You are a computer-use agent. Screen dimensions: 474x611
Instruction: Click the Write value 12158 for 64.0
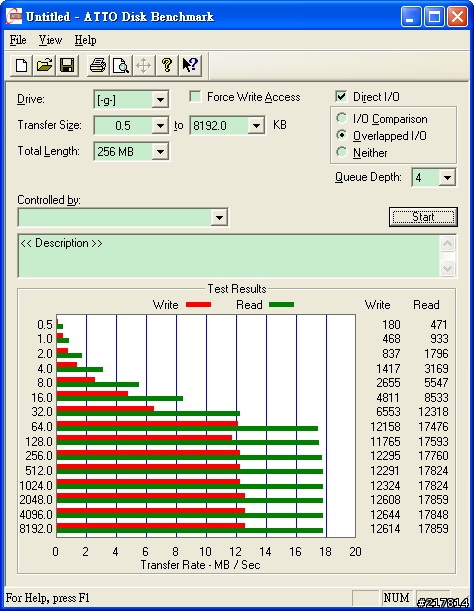(385, 427)
